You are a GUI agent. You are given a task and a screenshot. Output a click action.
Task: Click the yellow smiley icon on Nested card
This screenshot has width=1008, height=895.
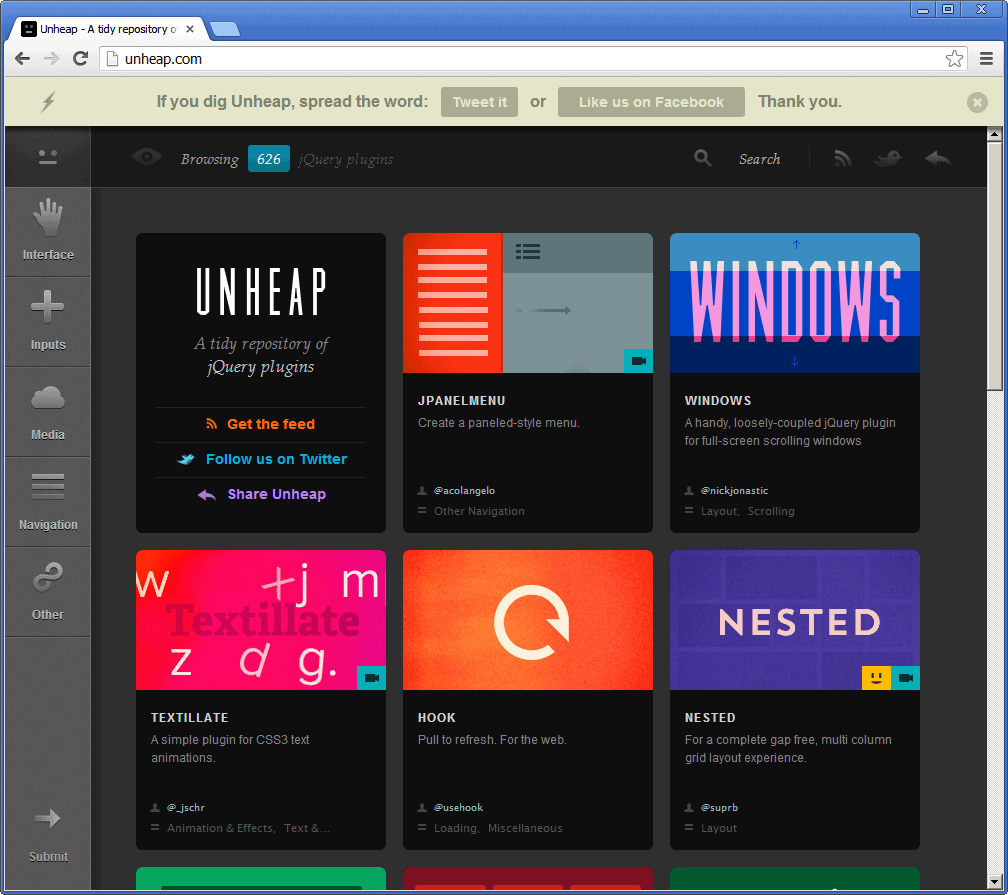click(x=876, y=678)
